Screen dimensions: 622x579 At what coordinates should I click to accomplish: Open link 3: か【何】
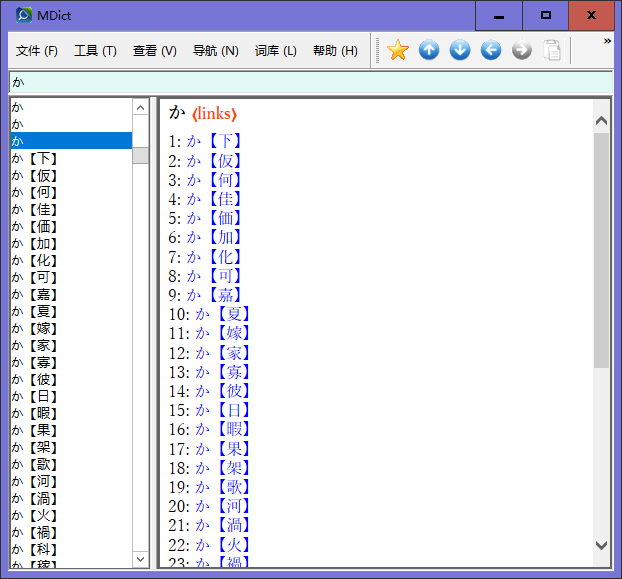click(214, 180)
